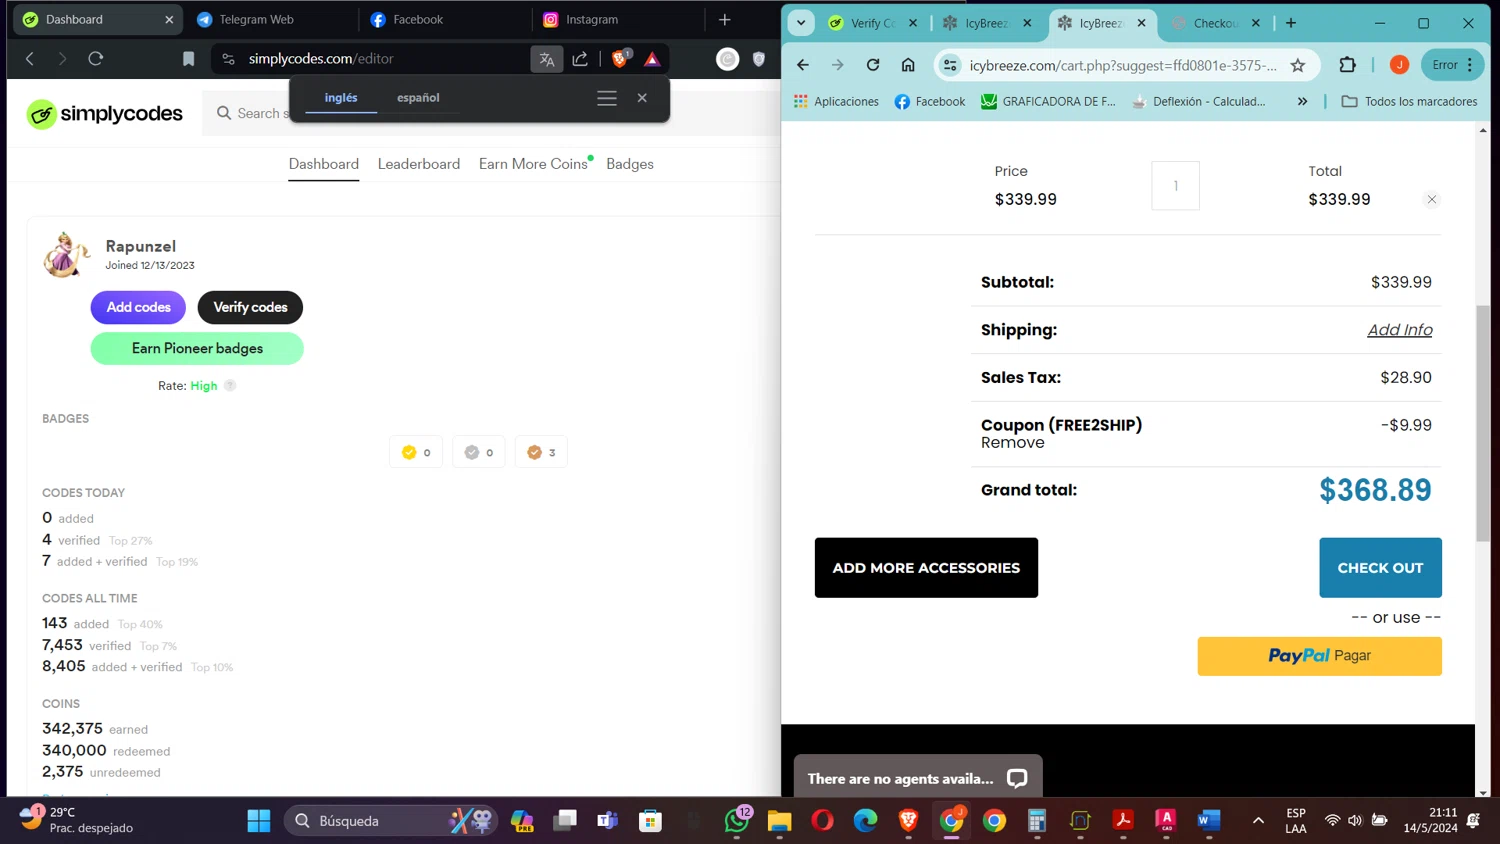This screenshot has height=844, width=1500.
Task: Open Chrome extensions puzzle icon
Action: click(x=1348, y=65)
